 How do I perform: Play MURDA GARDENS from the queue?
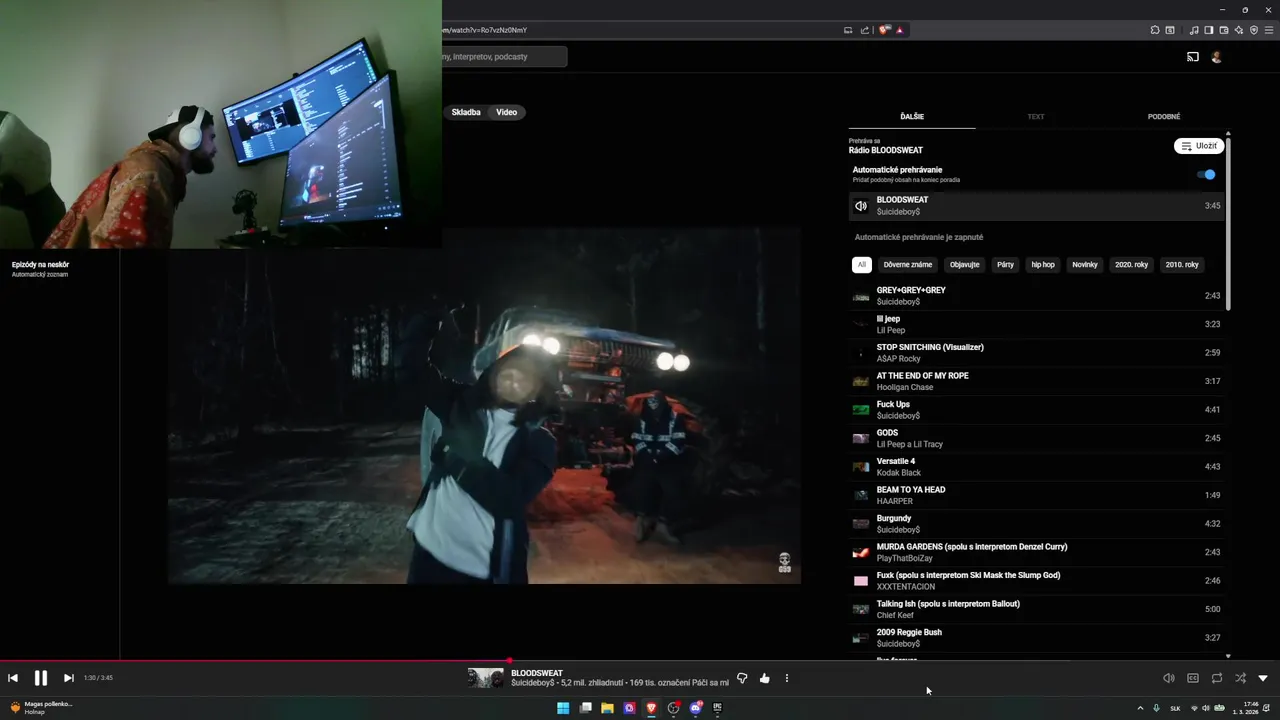tap(1037, 552)
